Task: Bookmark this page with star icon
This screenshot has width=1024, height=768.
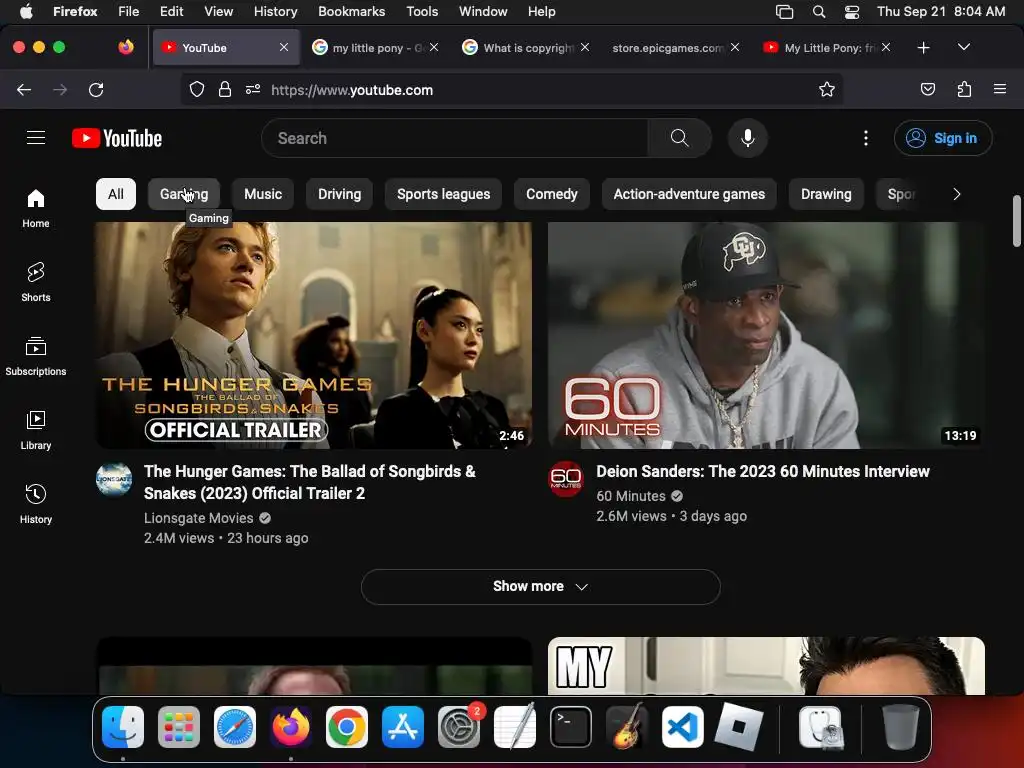Action: coord(827,89)
